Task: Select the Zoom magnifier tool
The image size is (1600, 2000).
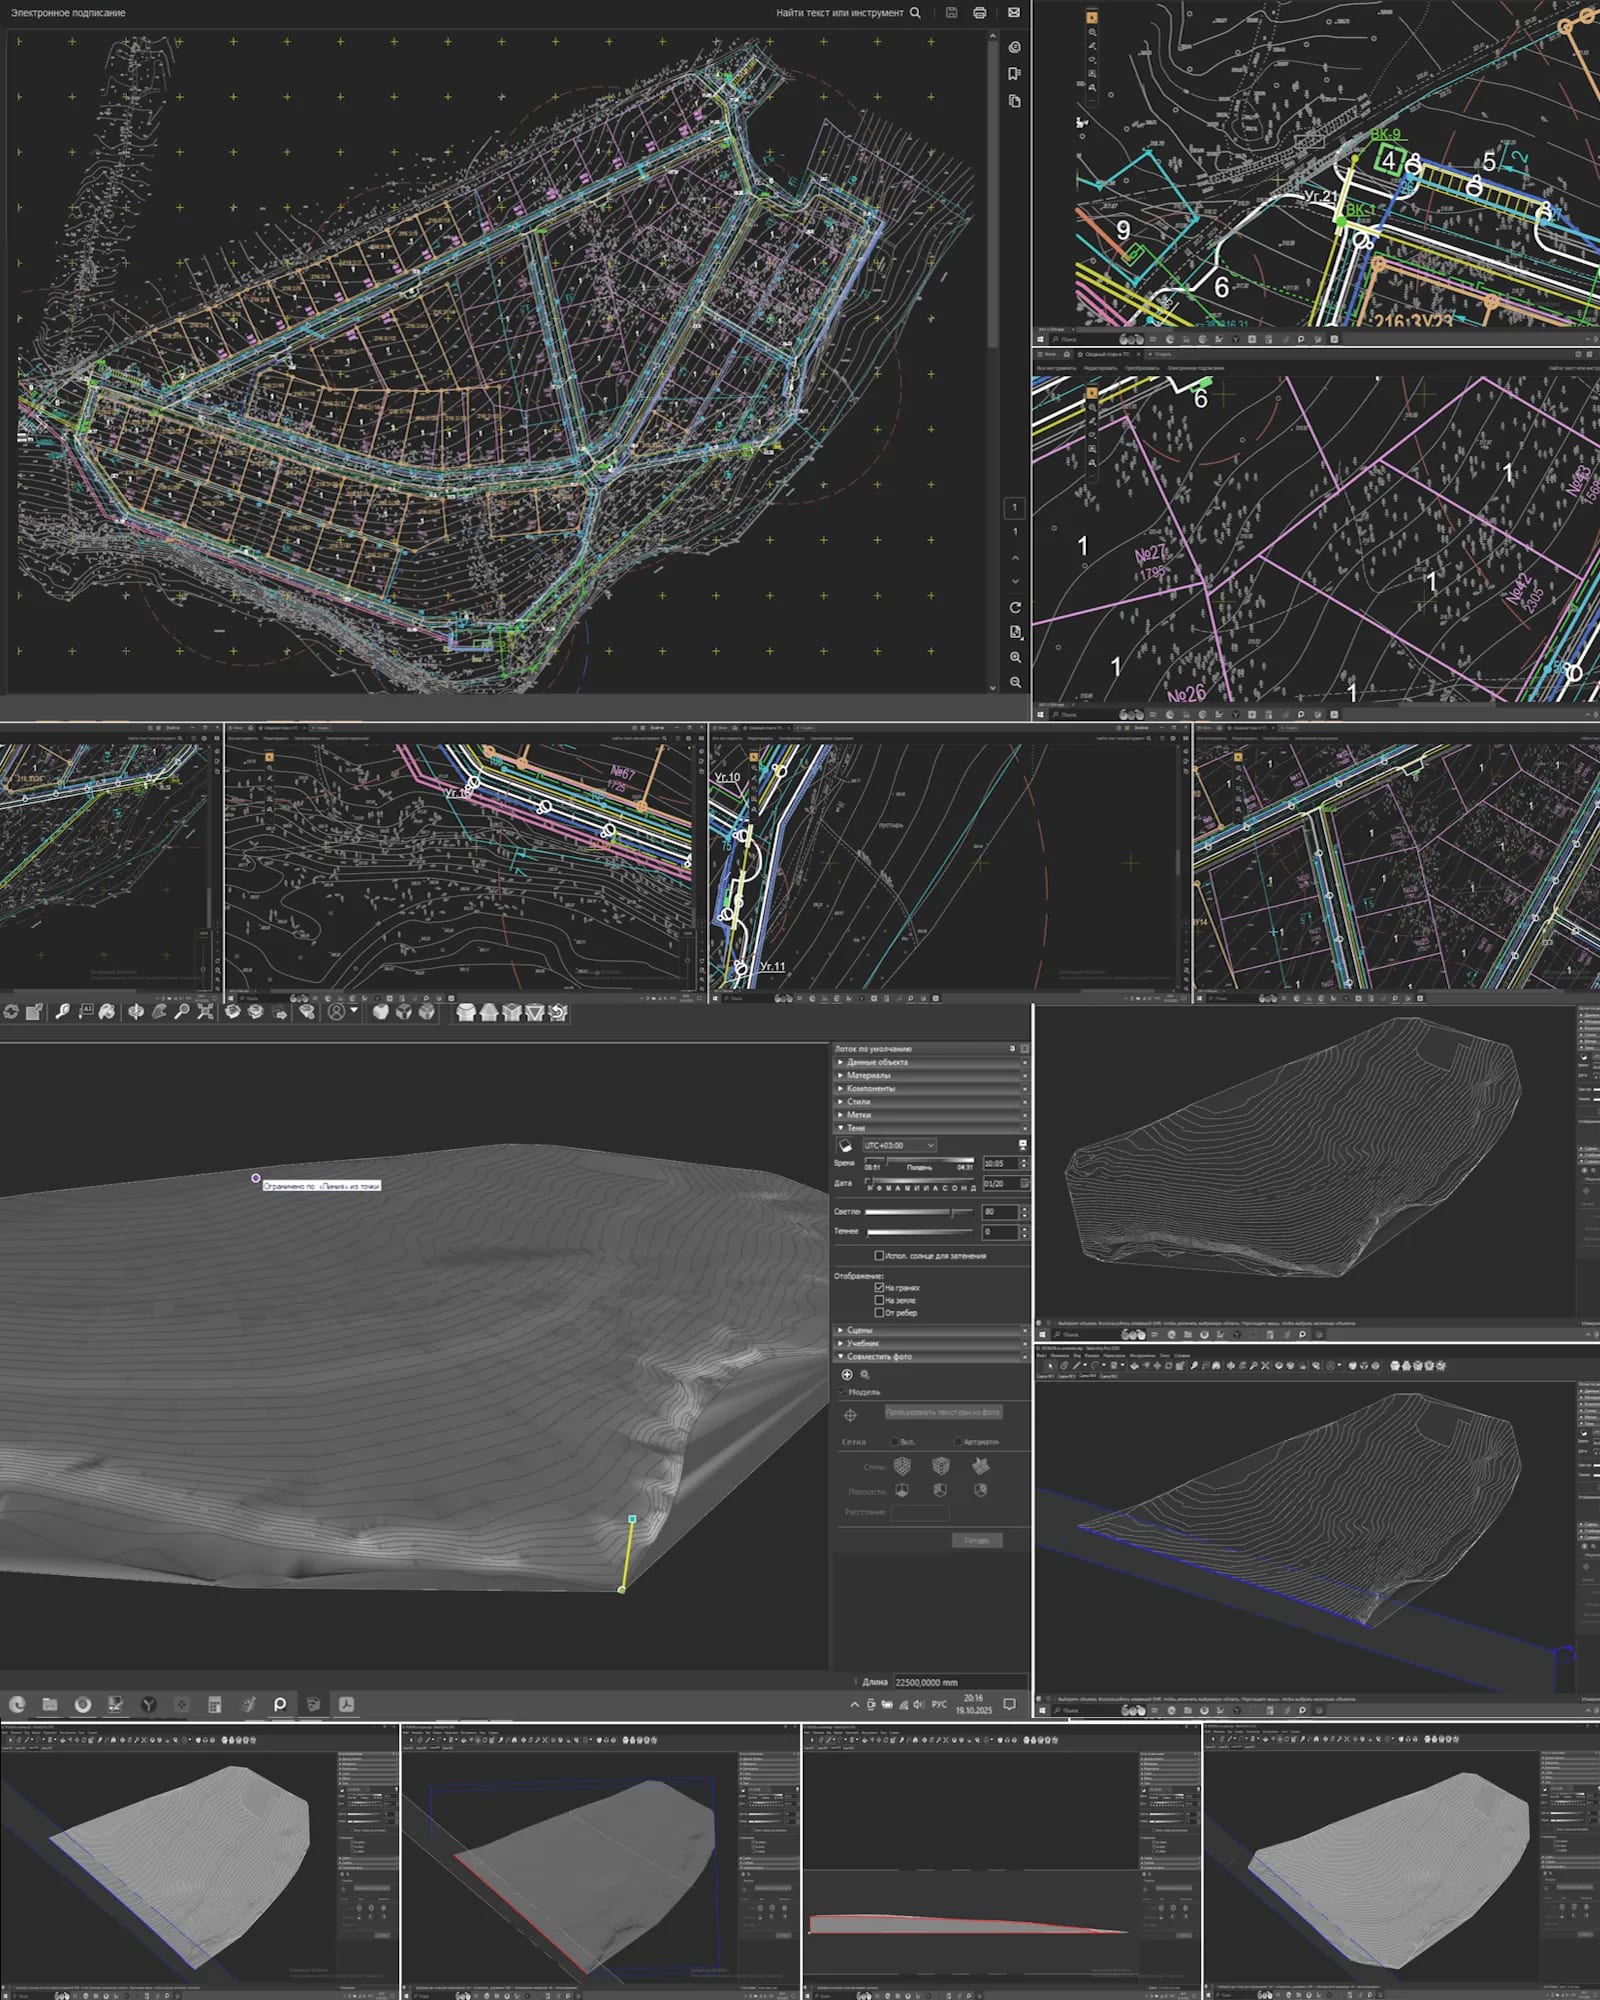Action: point(182,1012)
